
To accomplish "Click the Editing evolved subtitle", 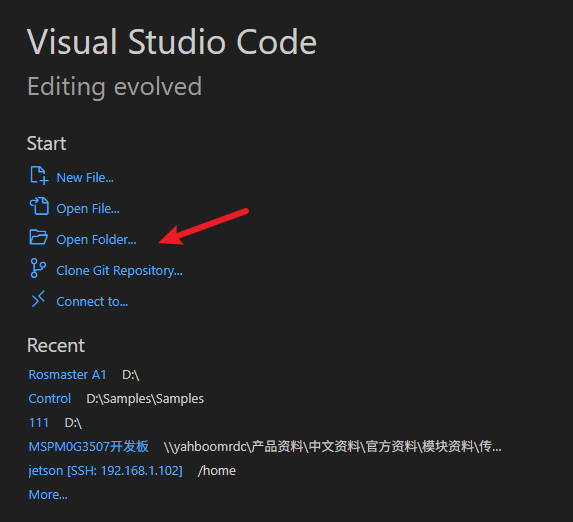I will (x=114, y=87).
